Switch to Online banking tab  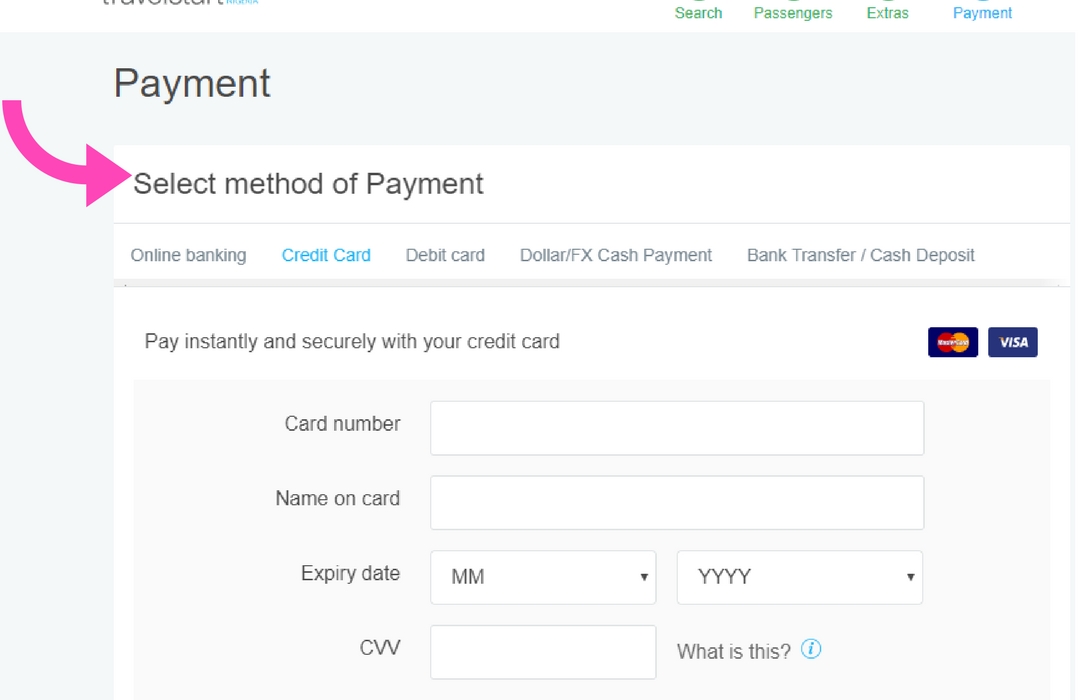[188, 255]
